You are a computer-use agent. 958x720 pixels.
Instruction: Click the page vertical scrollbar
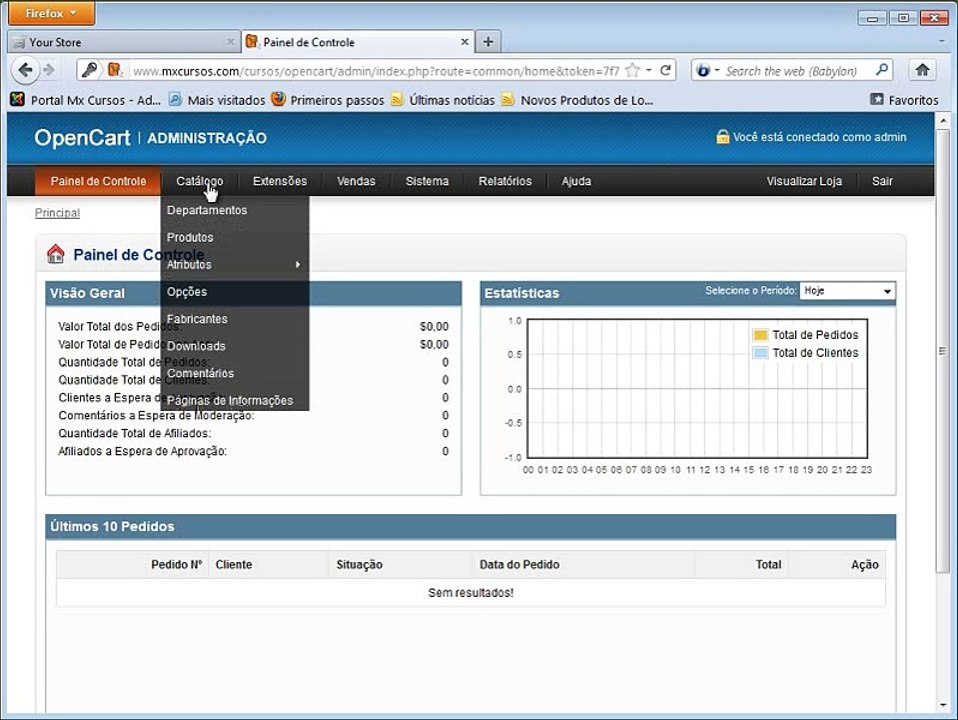[943, 351]
